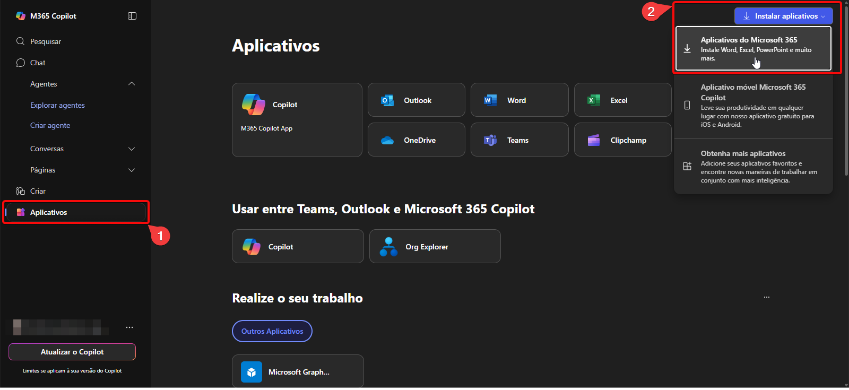Viewport: 849px width, 390px height.
Task: Click the 'Realize o seu trabalho' heading
Action: coord(297,298)
